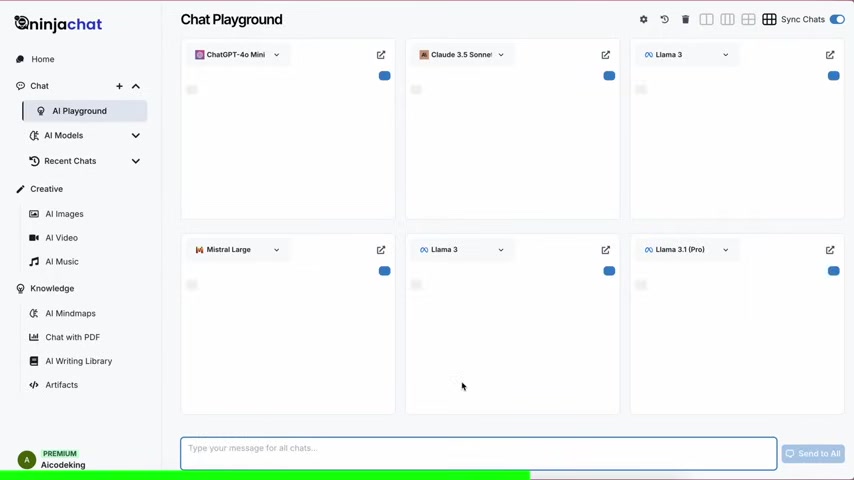Click the green video progress bar

pyautogui.click(x=265, y=475)
